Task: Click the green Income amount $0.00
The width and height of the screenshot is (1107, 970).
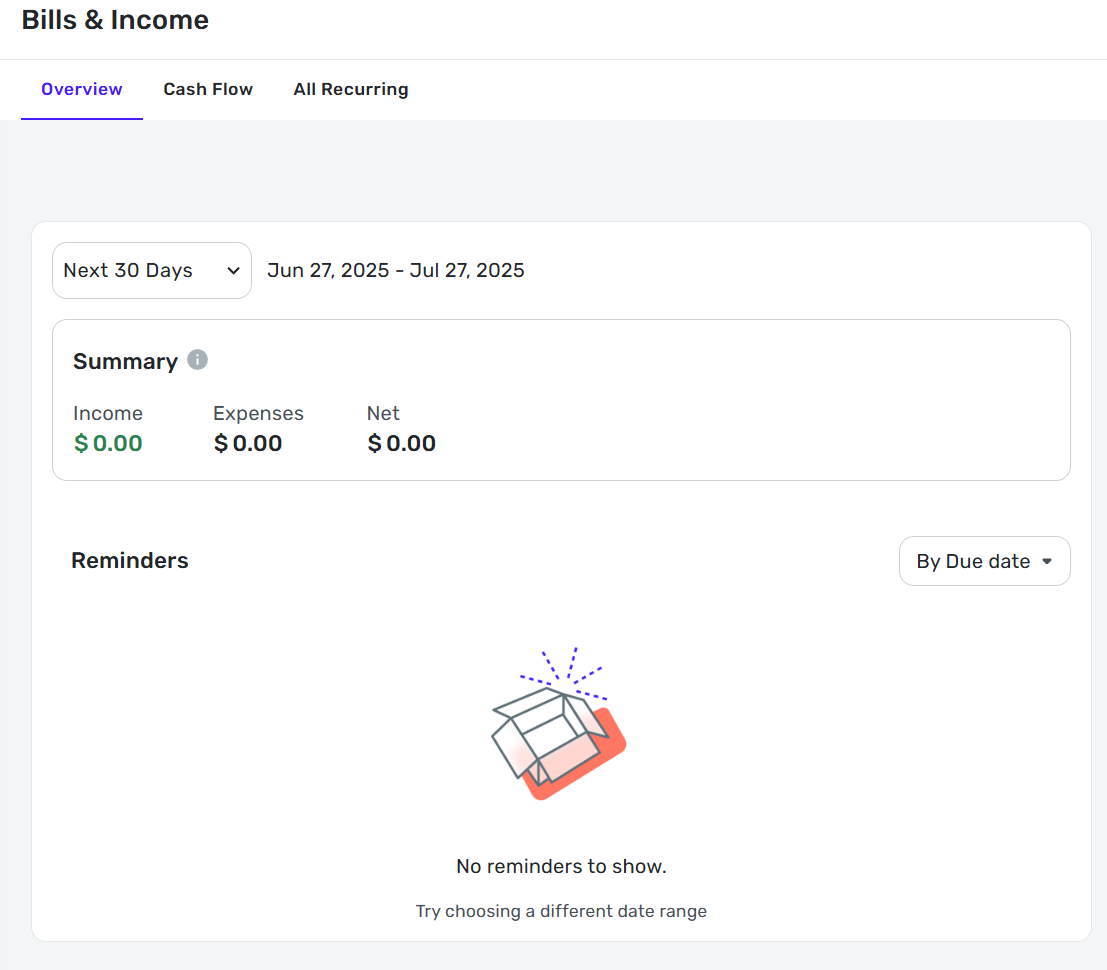Action: coord(108,444)
